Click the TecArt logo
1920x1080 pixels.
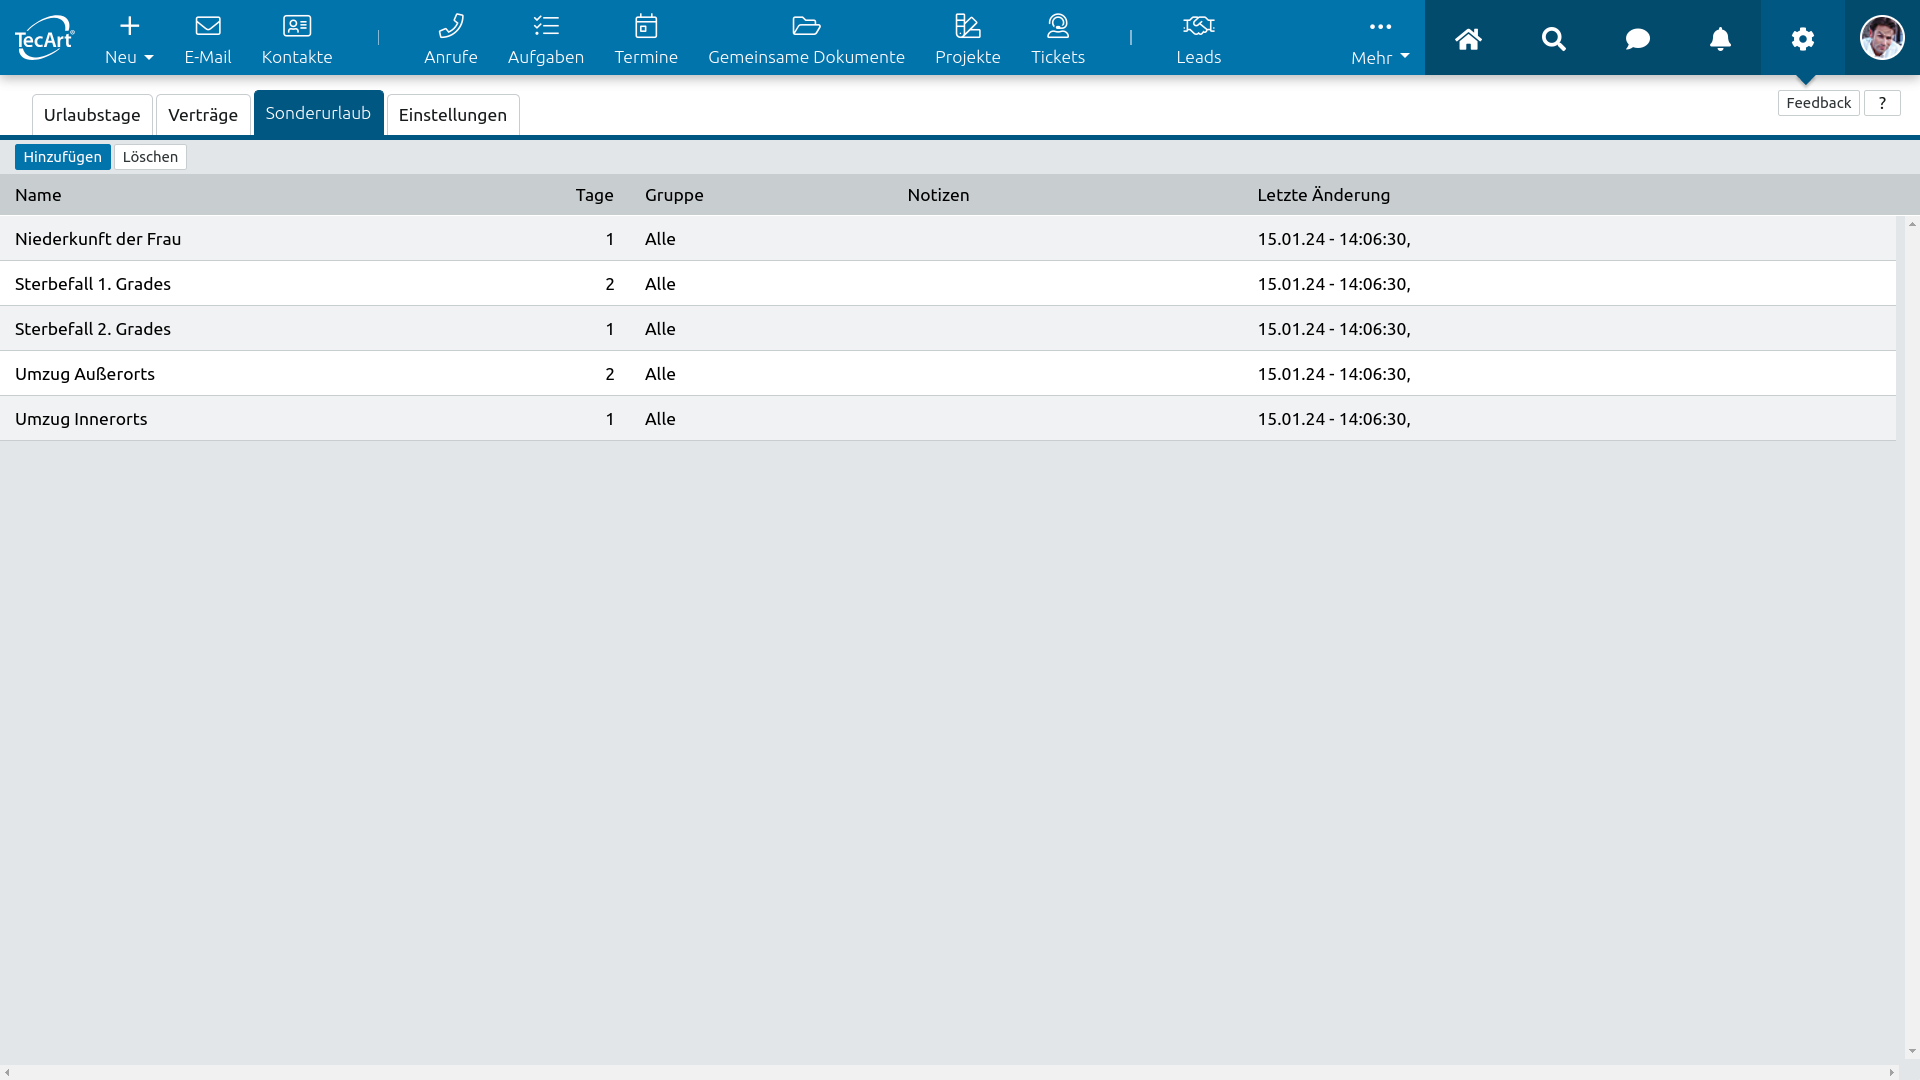pyautogui.click(x=44, y=38)
